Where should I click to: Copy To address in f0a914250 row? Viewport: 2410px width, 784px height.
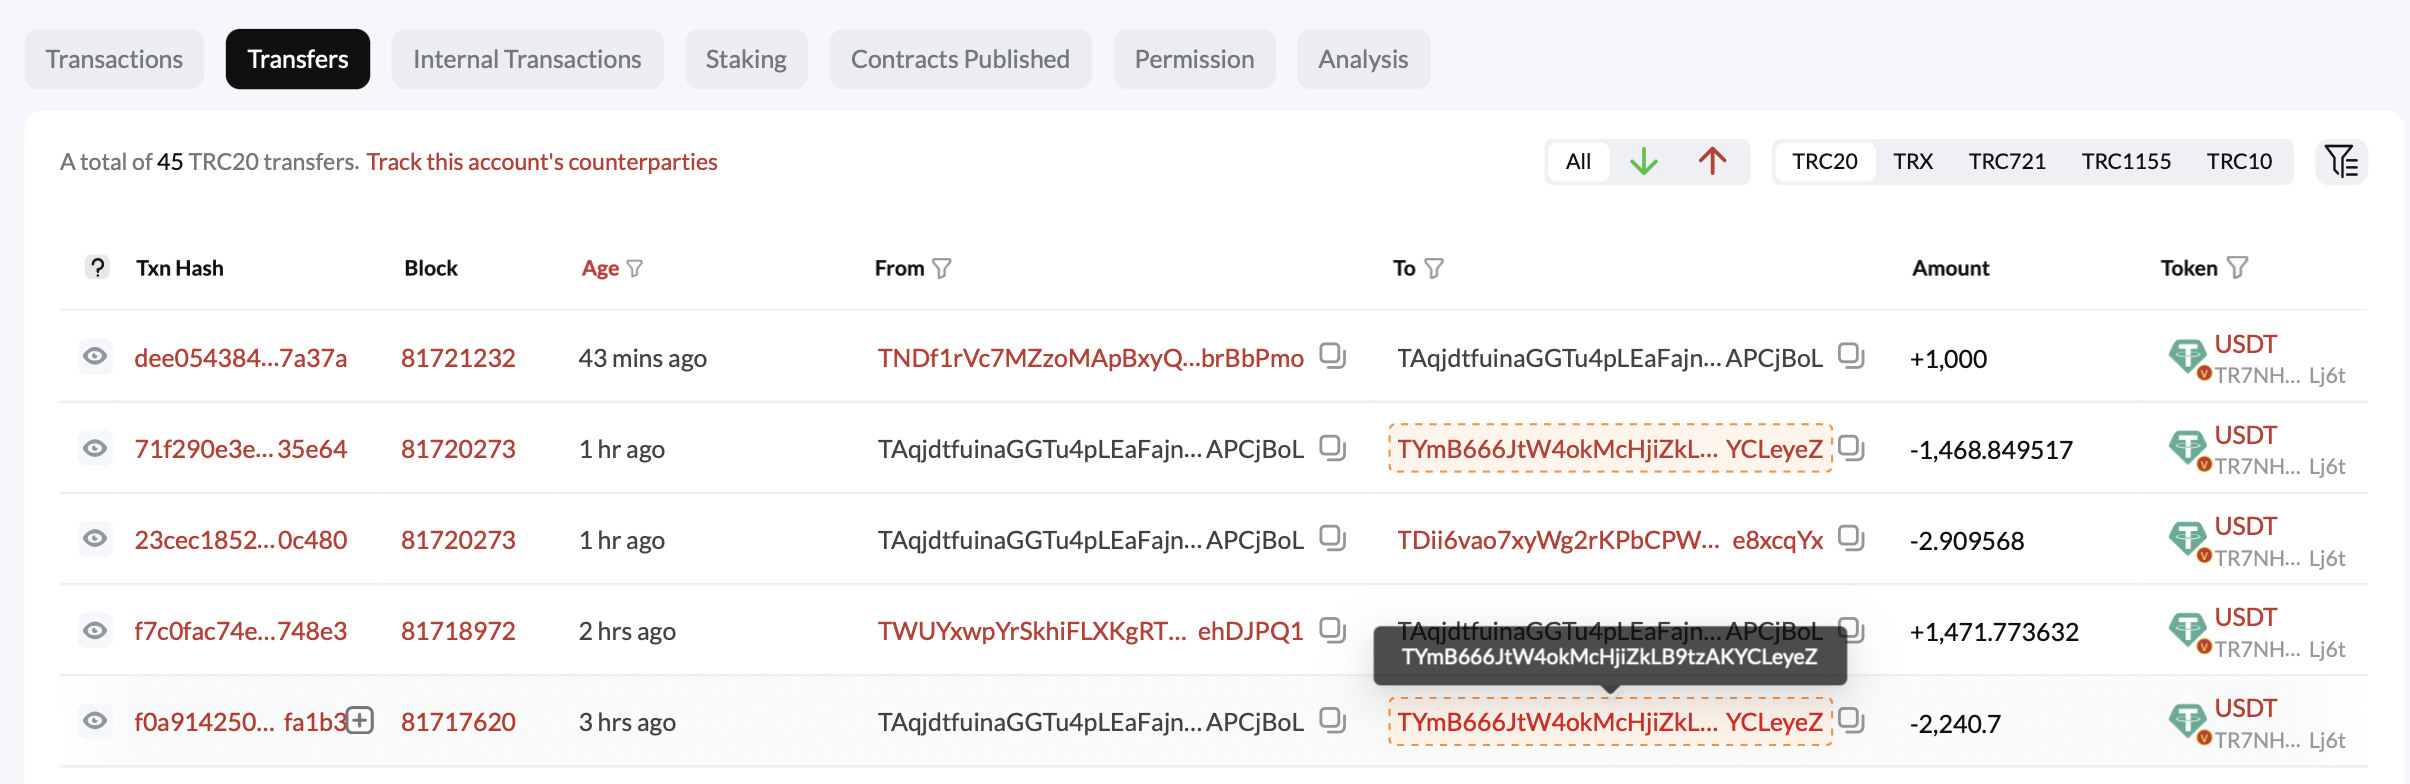1851,720
